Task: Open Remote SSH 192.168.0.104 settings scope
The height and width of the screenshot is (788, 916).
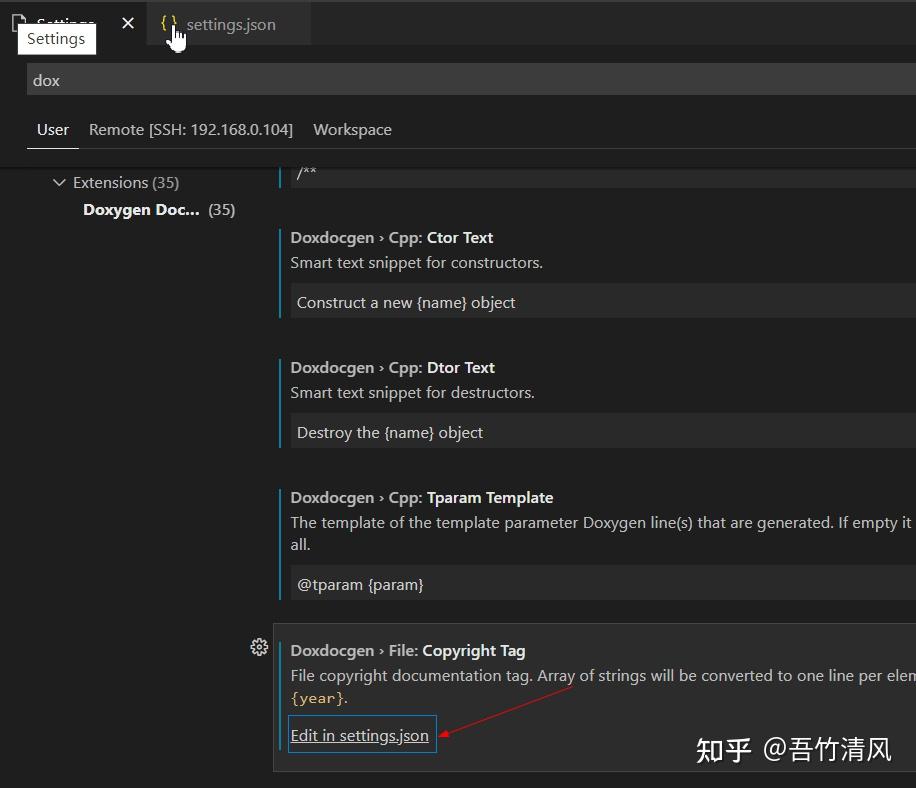Action: pyautogui.click(x=190, y=129)
